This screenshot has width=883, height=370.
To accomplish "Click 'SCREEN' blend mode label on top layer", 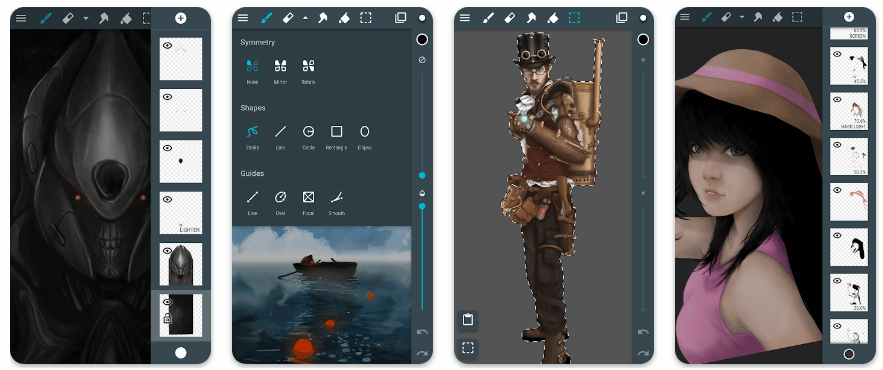I will coord(858,35).
